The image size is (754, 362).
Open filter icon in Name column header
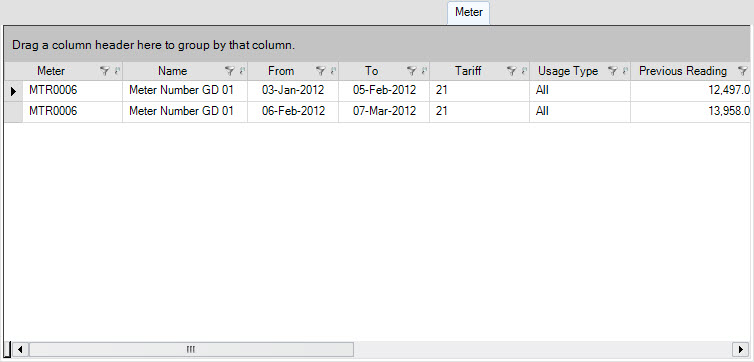229,71
